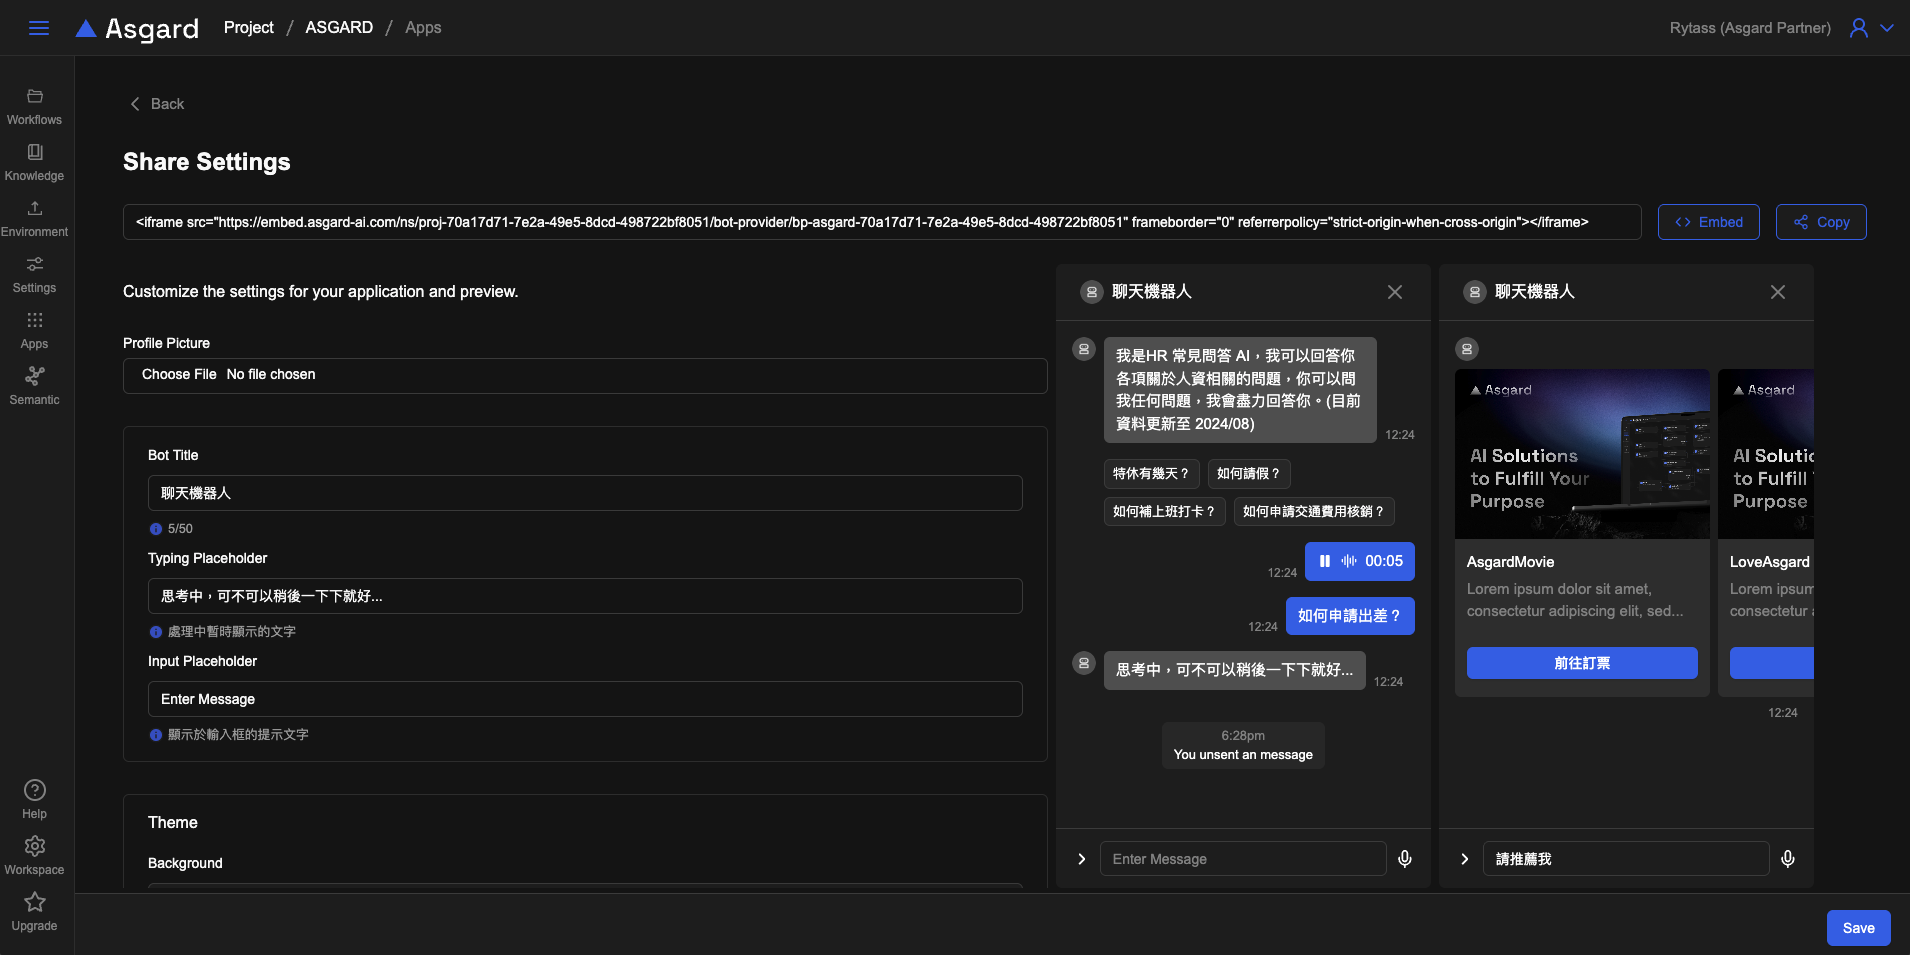Expand chevron beside 請推薦我 input
Image resolution: width=1910 pixels, height=955 pixels.
(x=1464, y=859)
